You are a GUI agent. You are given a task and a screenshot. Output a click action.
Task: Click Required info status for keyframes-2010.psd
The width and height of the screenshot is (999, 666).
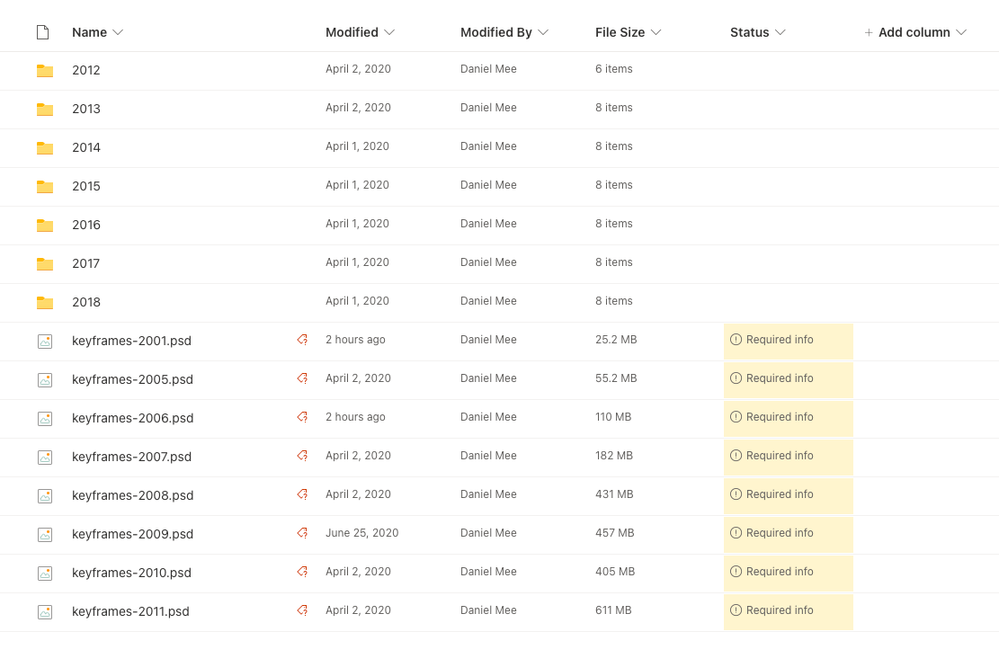[779, 572]
